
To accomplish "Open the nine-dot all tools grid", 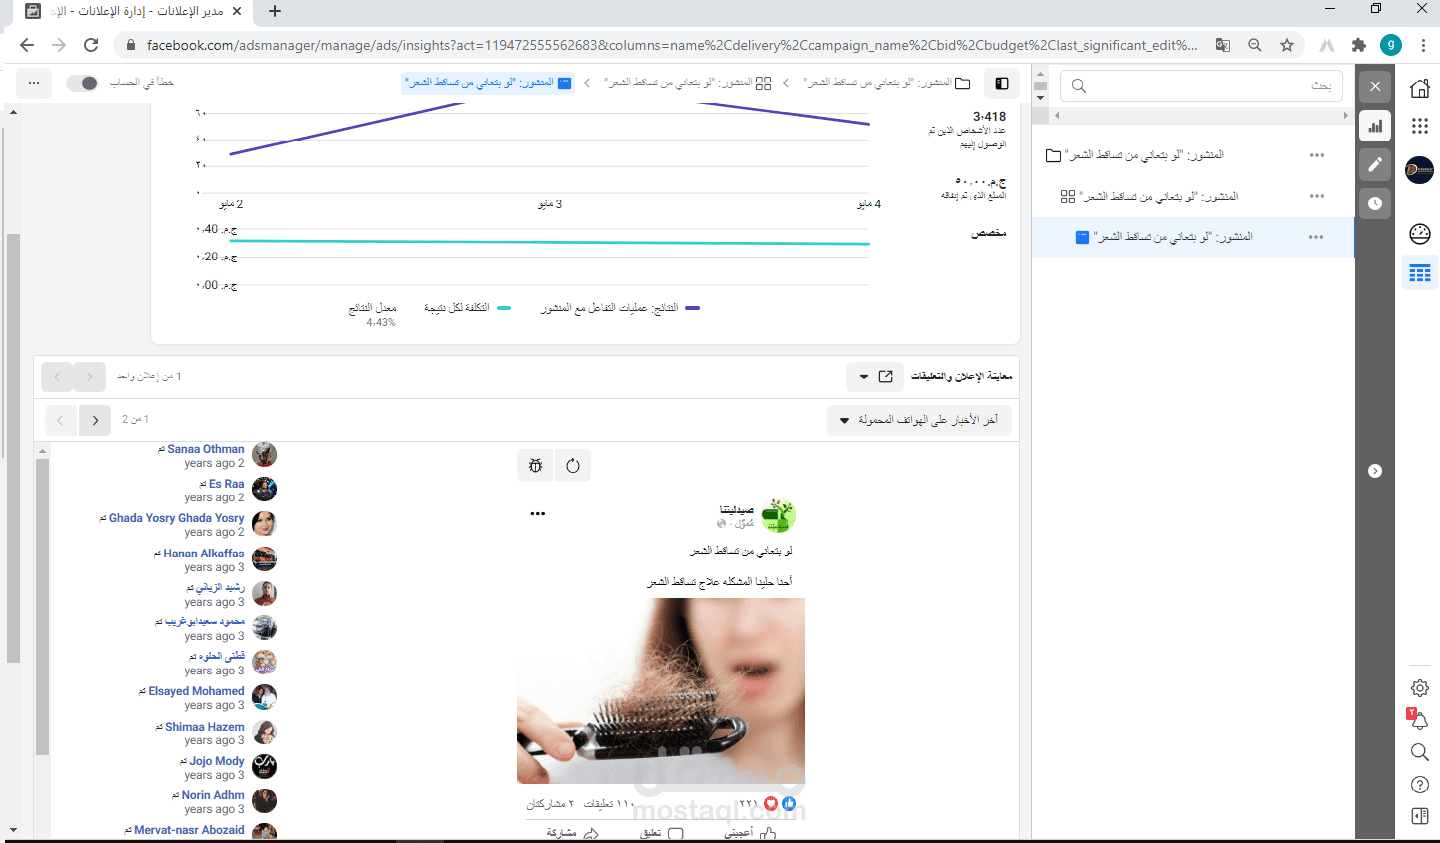I will click(x=1420, y=126).
